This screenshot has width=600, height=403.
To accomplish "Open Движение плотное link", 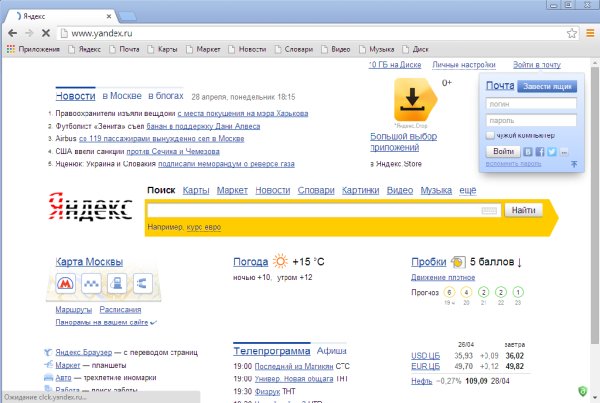I will click(x=443, y=277).
